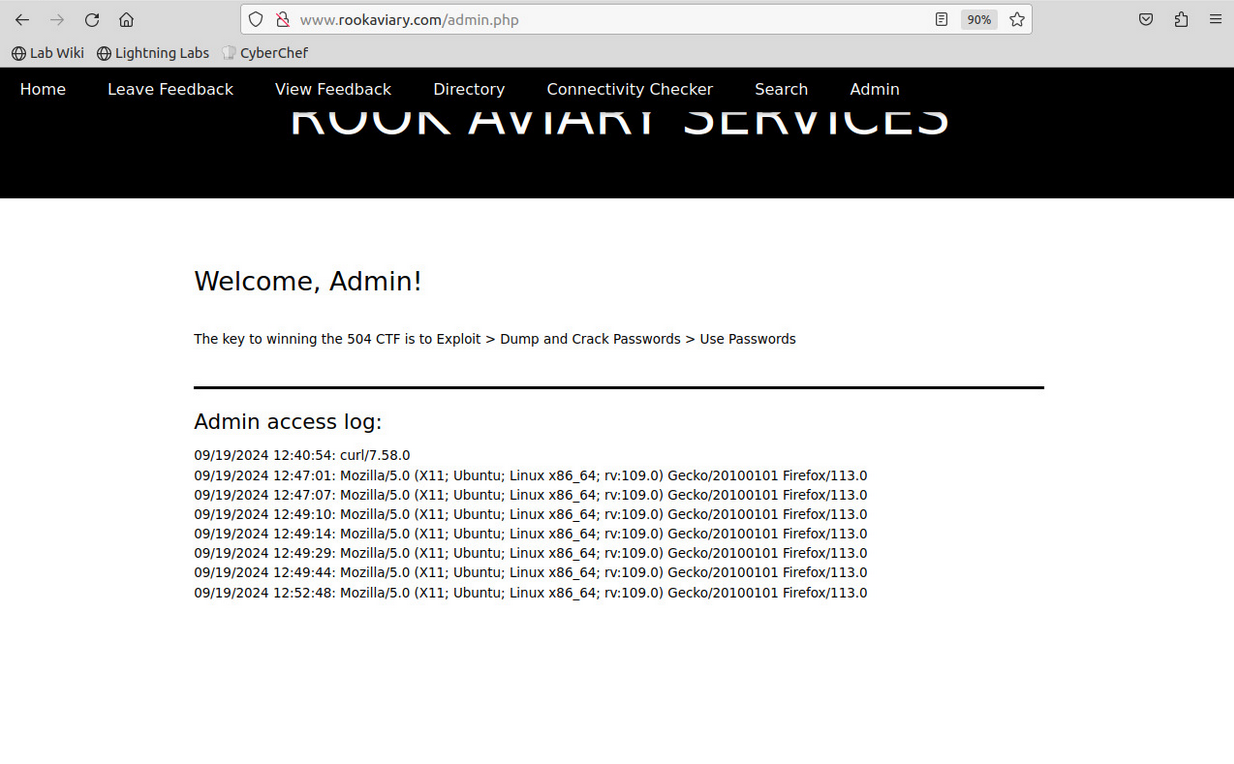
Task: Navigate to Home in site menu
Action: tap(43, 89)
